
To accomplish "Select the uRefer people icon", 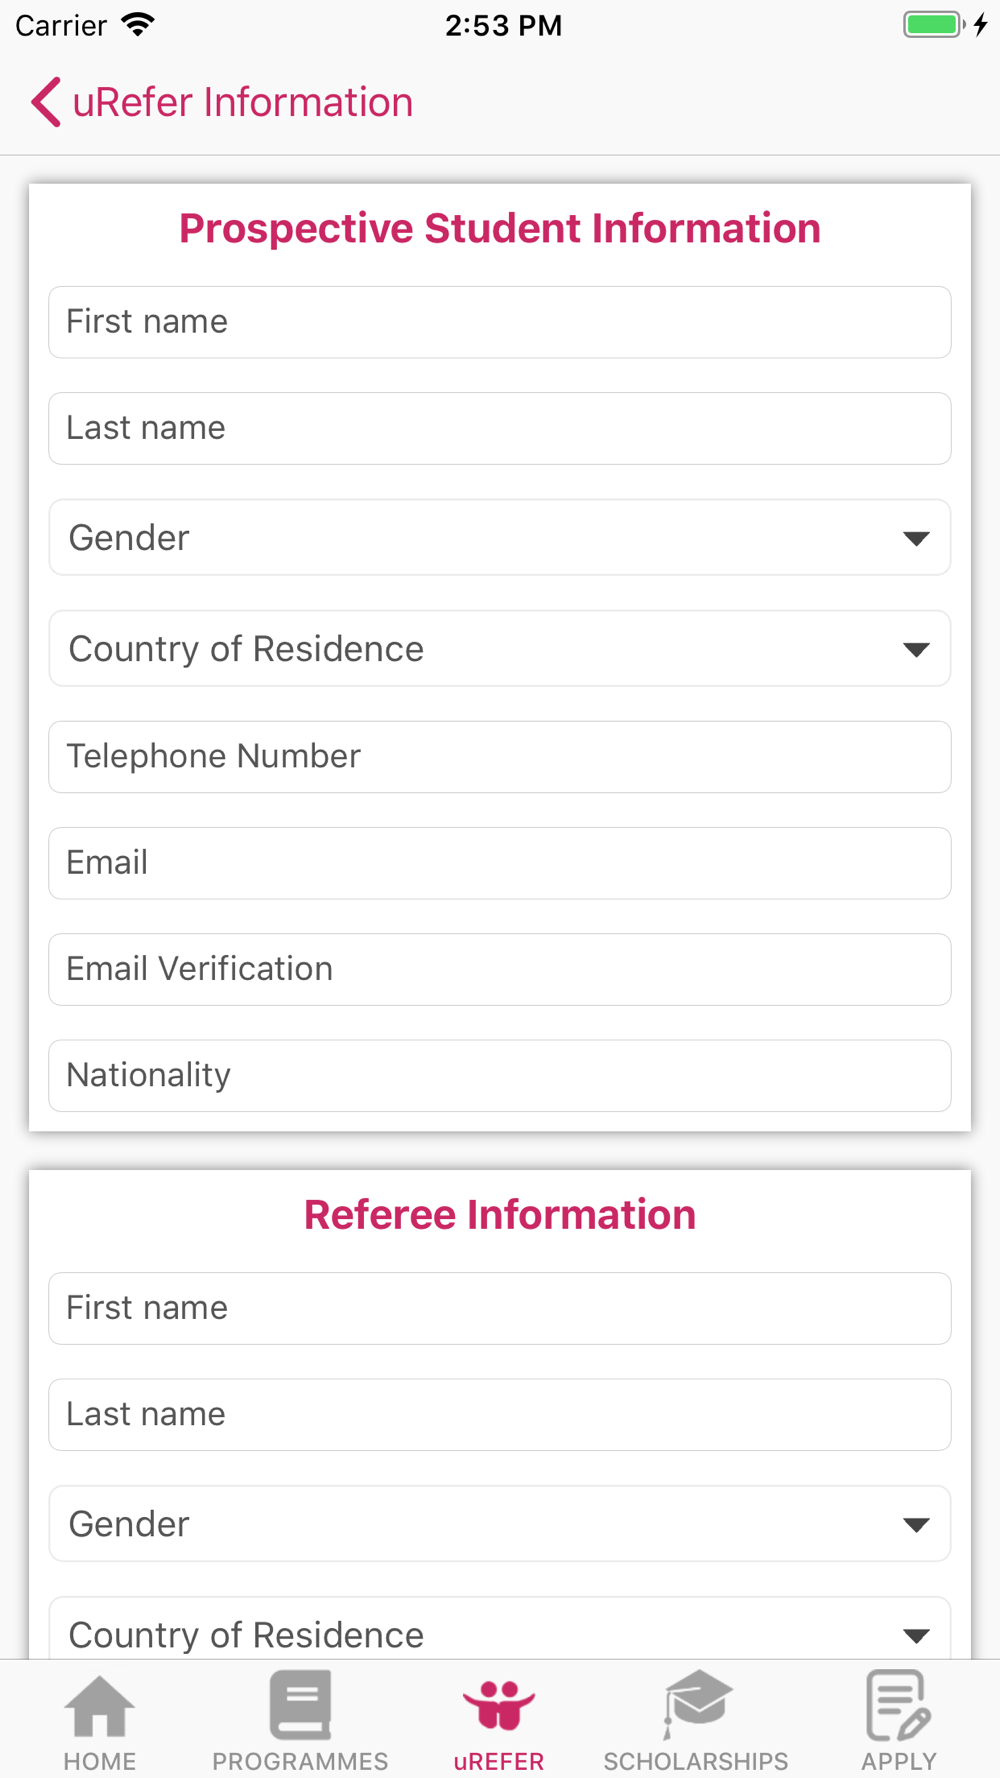I will [499, 1705].
